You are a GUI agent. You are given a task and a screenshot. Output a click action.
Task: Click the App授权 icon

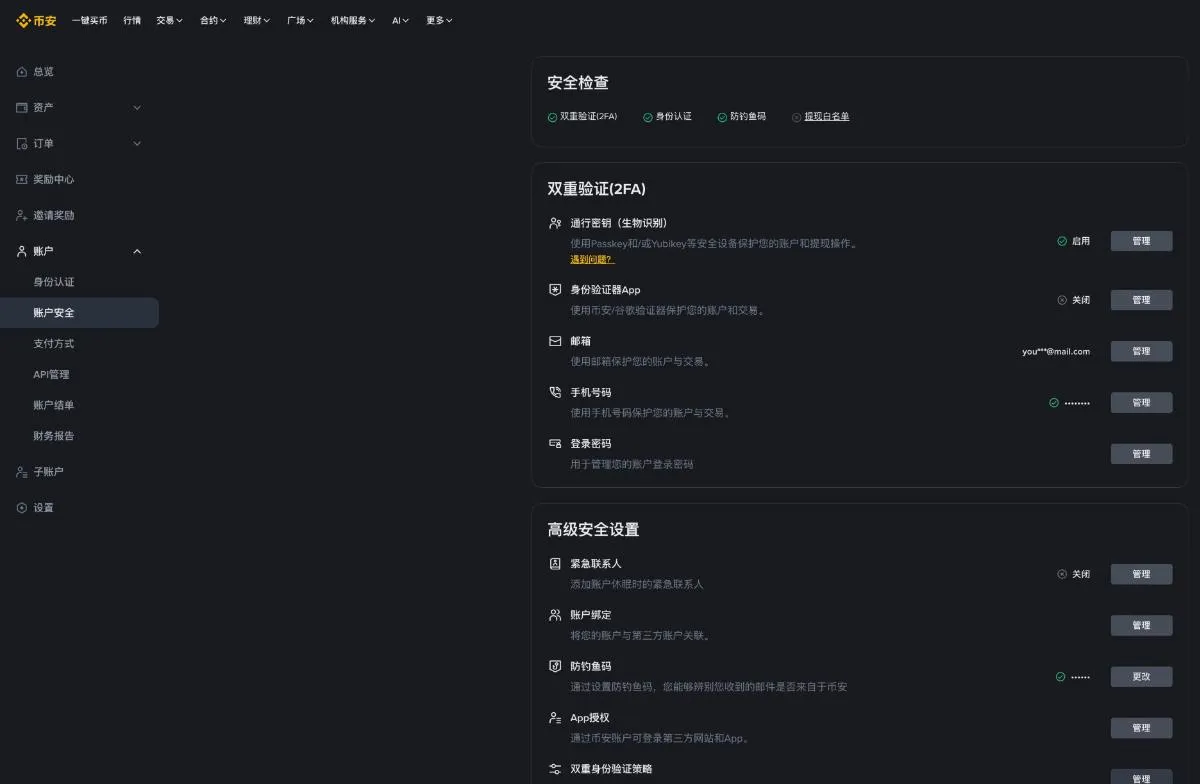(x=555, y=717)
